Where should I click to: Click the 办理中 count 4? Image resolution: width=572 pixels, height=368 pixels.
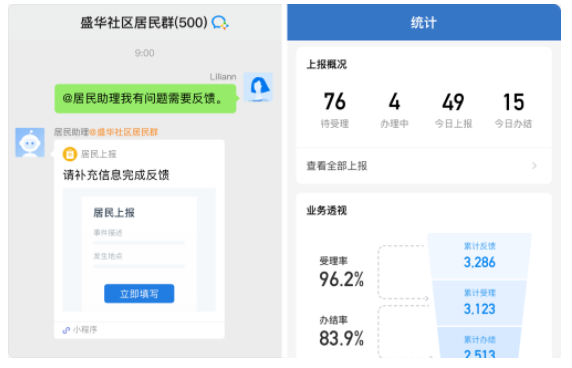tap(394, 101)
